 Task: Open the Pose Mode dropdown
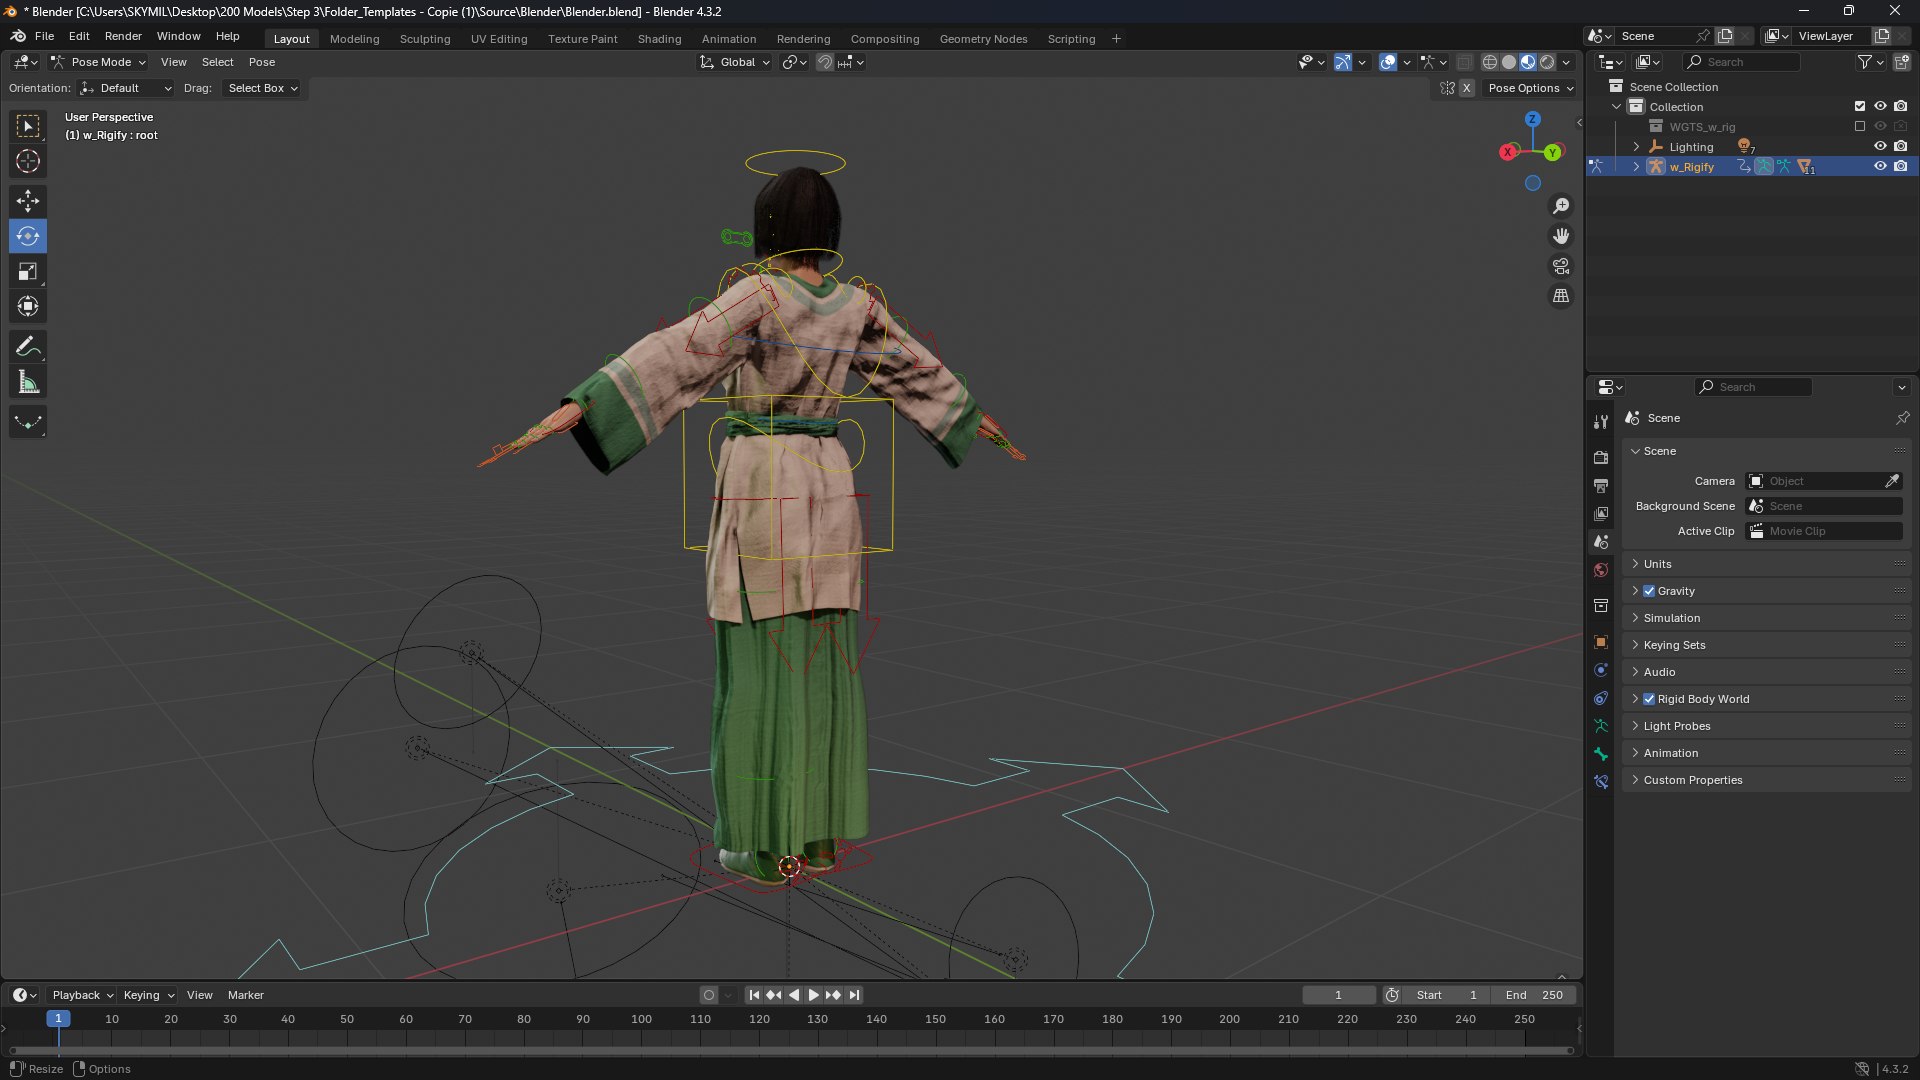pyautogui.click(x=98, y=62)
